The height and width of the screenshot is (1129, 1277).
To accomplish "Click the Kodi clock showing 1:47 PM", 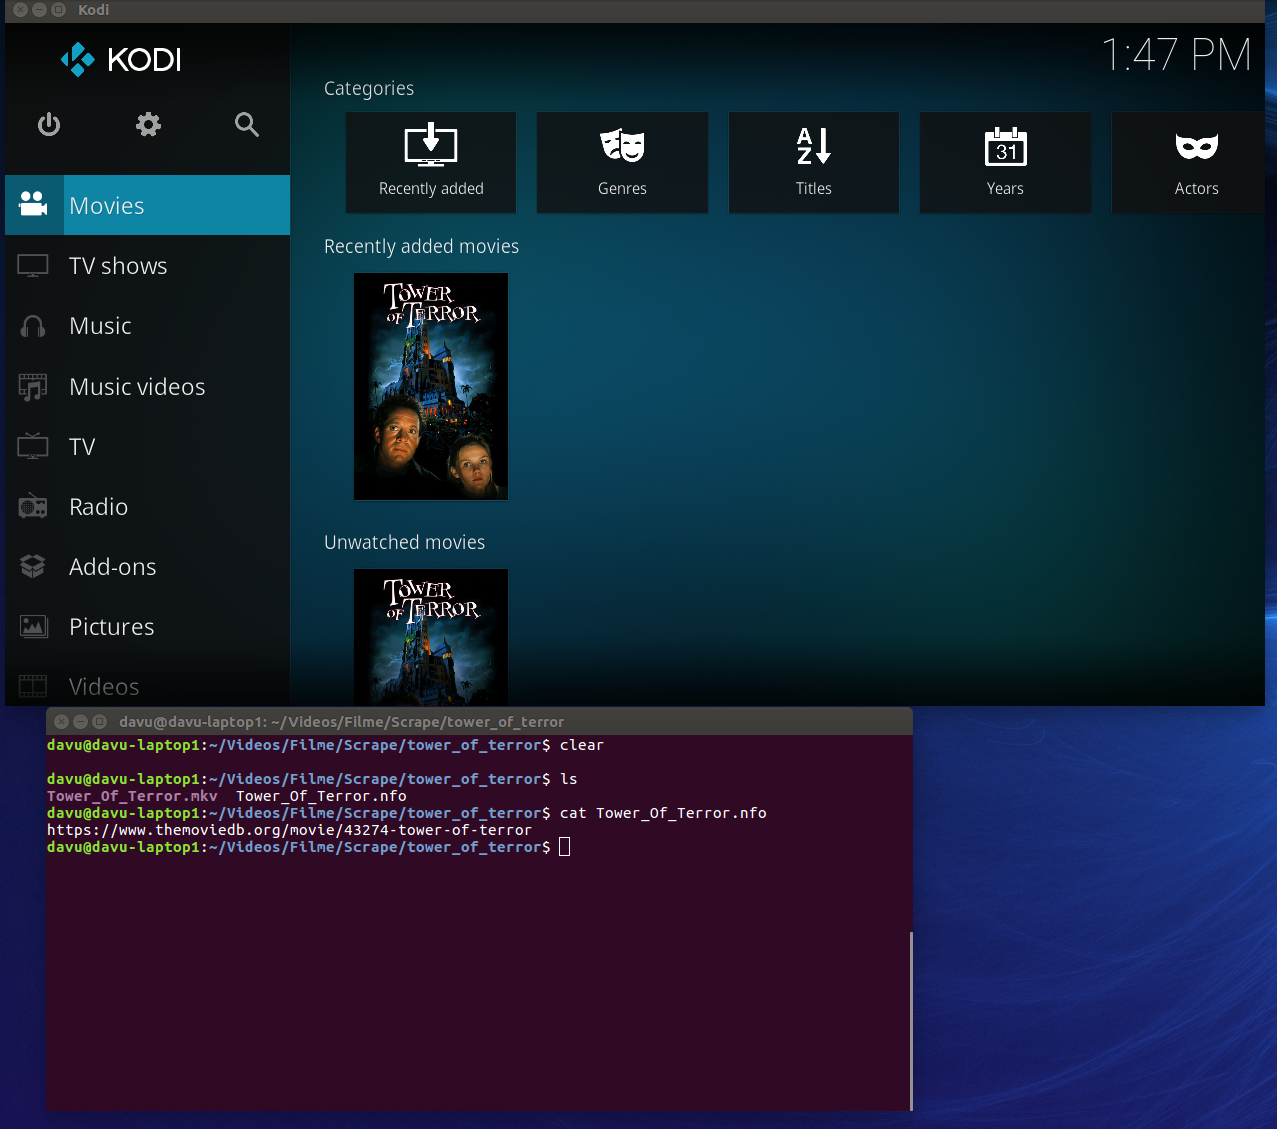I will click(x=1176, y=55).
